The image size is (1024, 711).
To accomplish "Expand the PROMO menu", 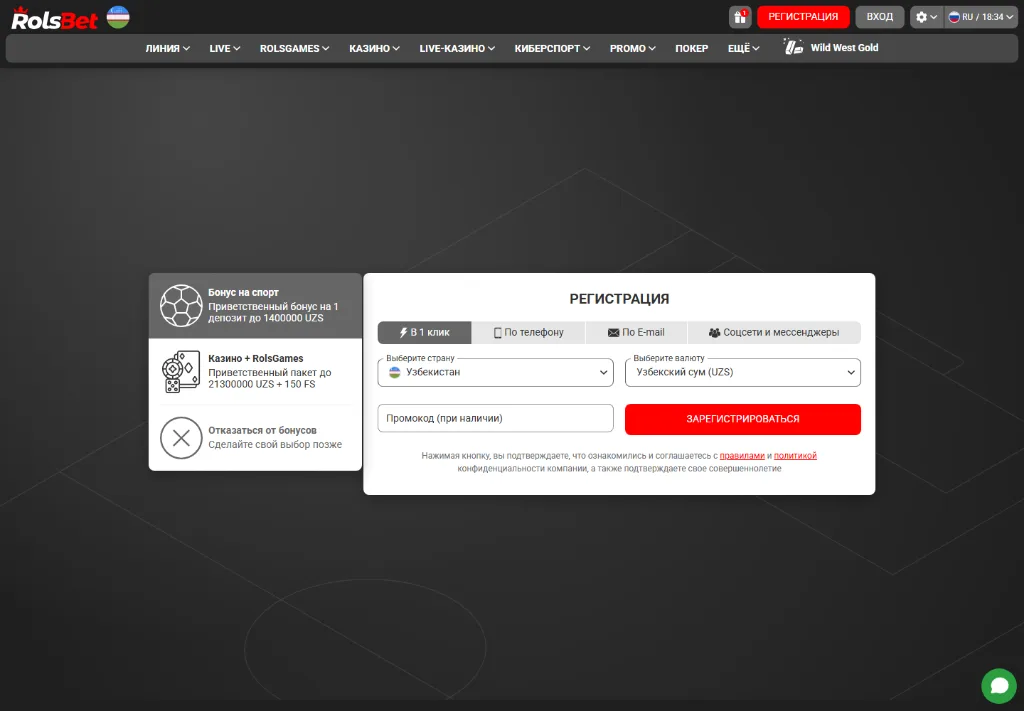I will [633, 48].
